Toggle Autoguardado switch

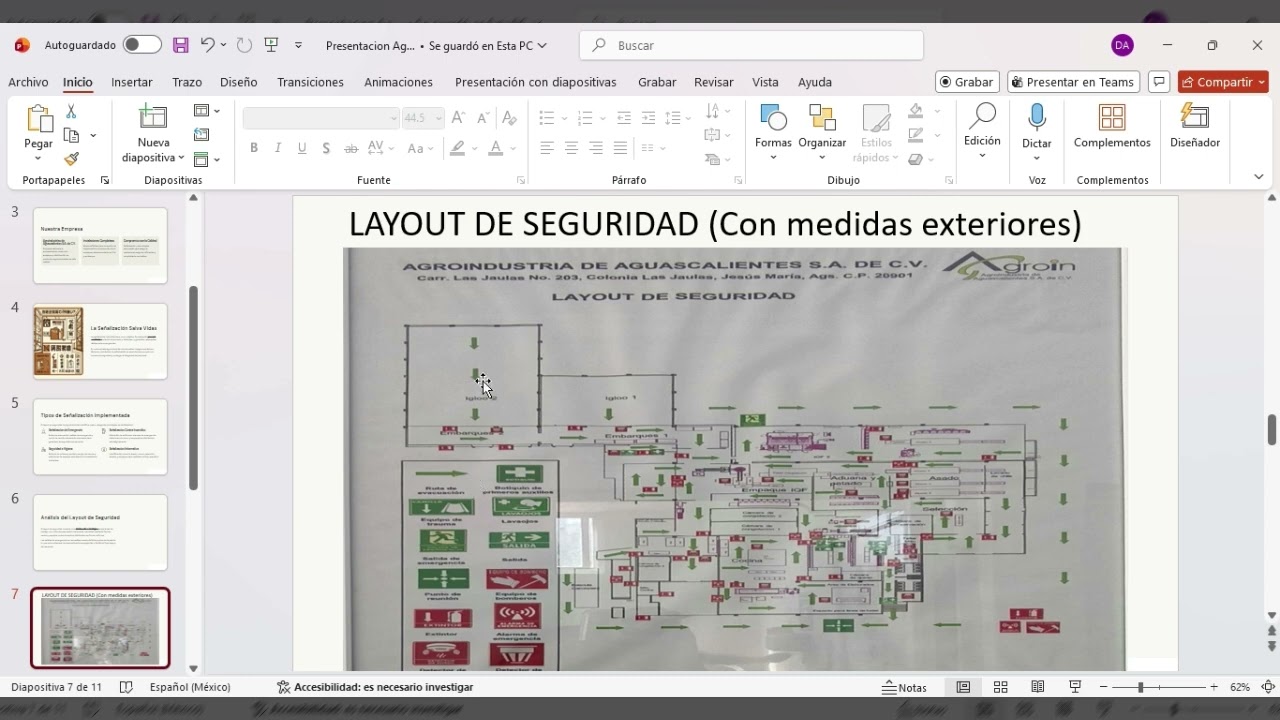[x=142, y=45]
